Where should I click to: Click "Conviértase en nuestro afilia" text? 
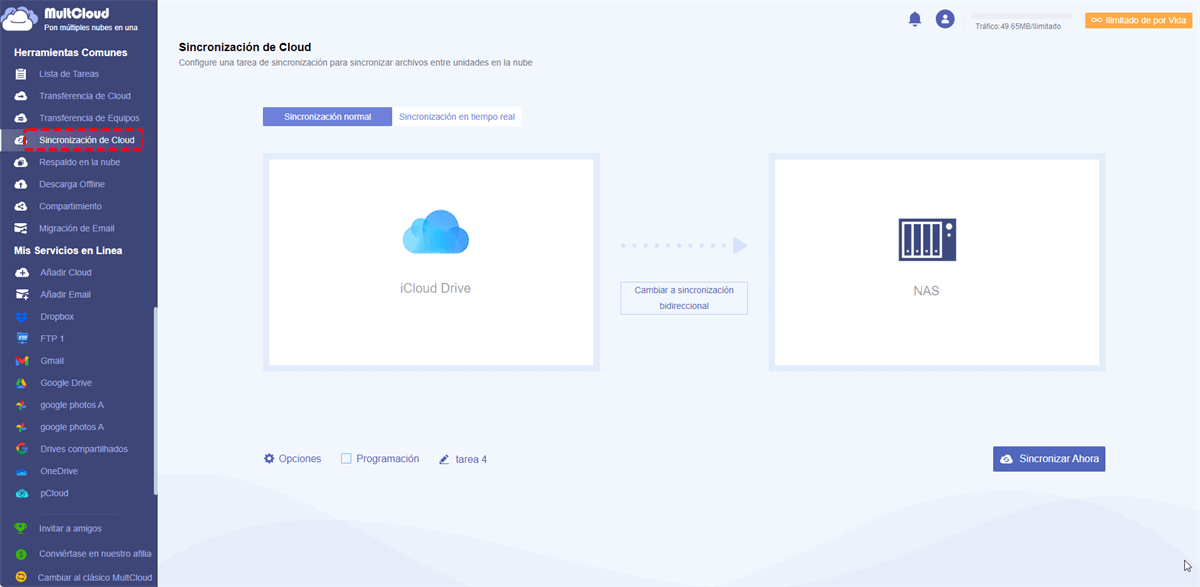tap(95, 553)
